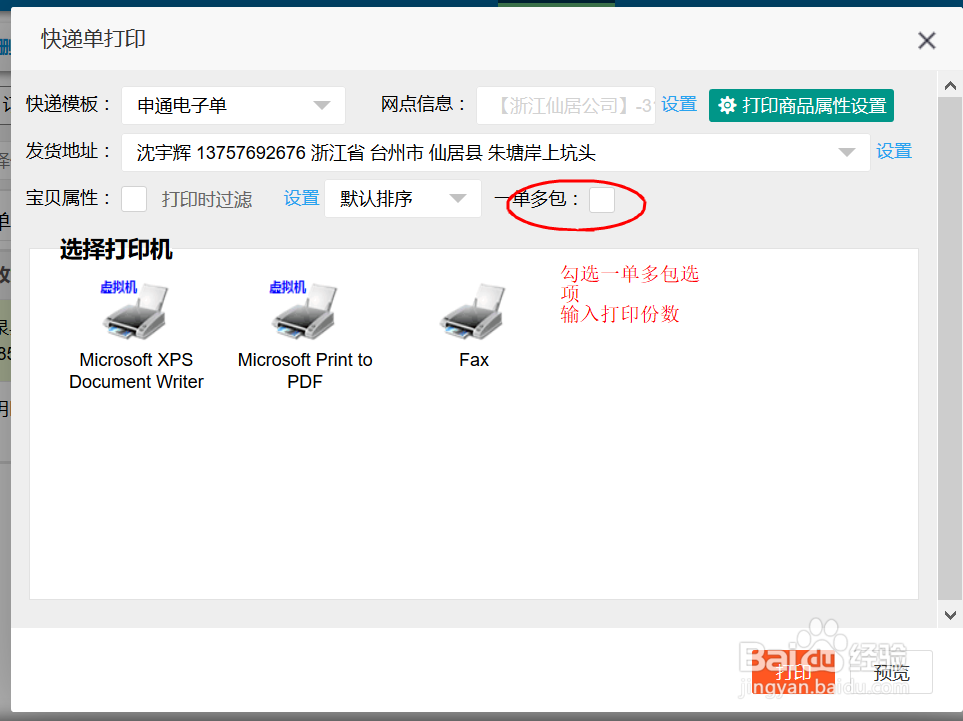Viewport: 963px width, 721px height.
Task: Click the scrollbar up arrow
Action: click(x=950, y=85)
